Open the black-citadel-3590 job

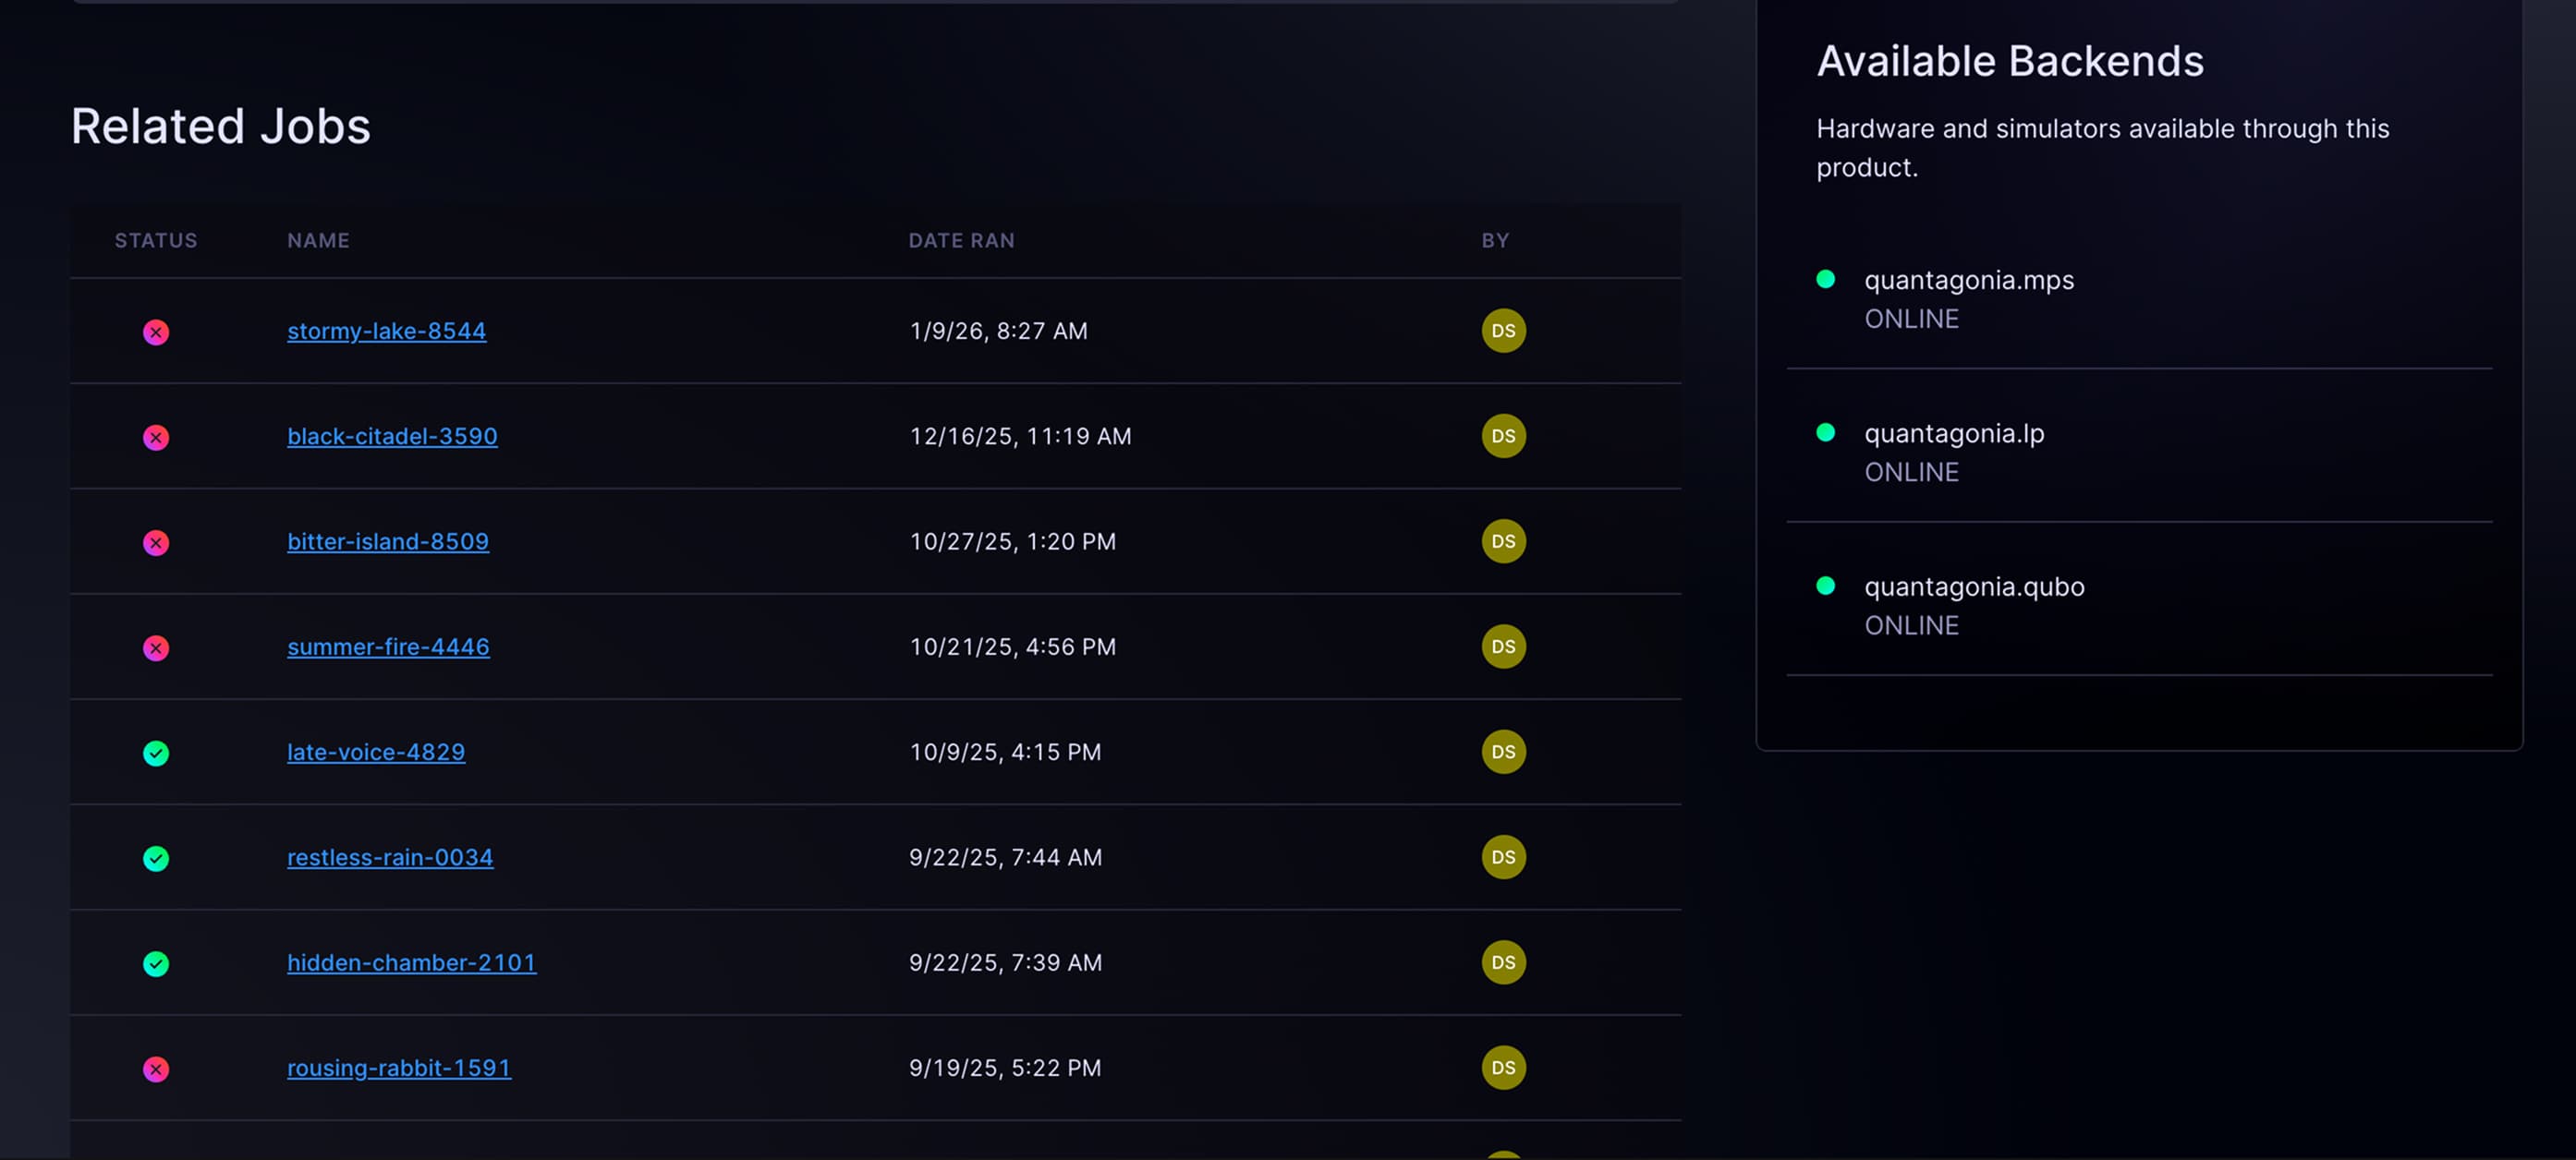(x=392, y=436)
